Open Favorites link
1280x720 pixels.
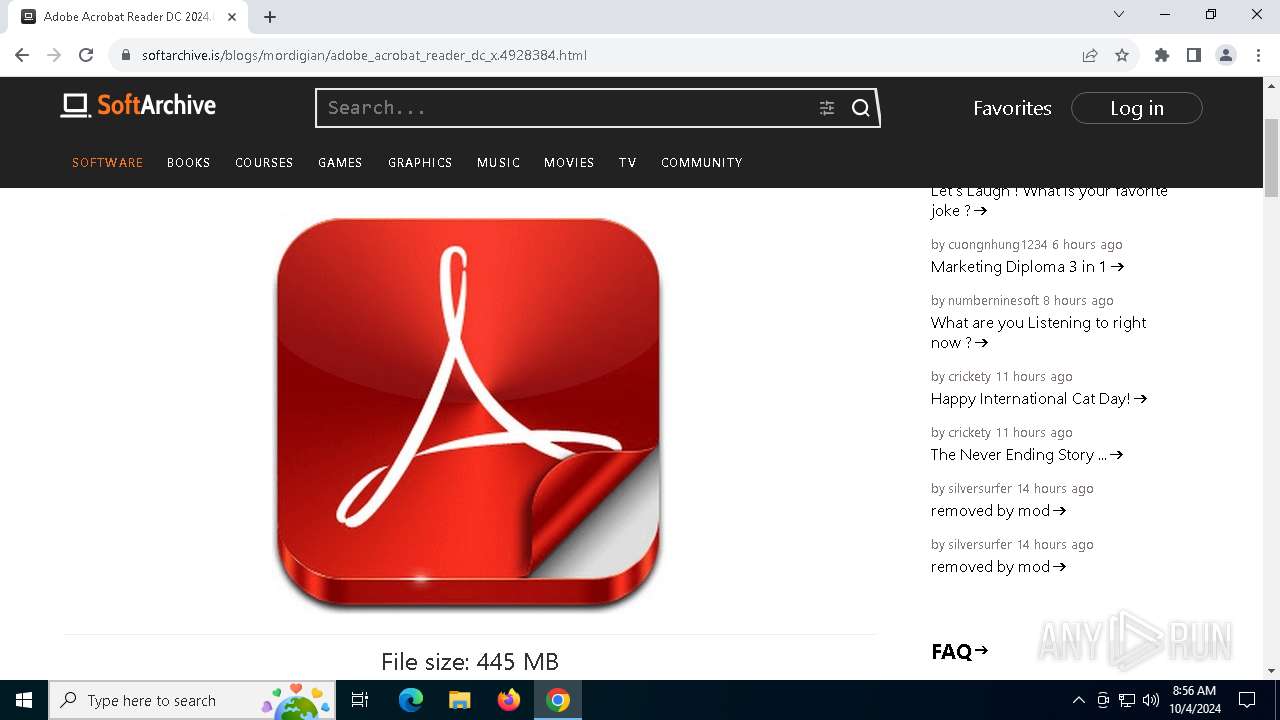[x=1012, y=108]
